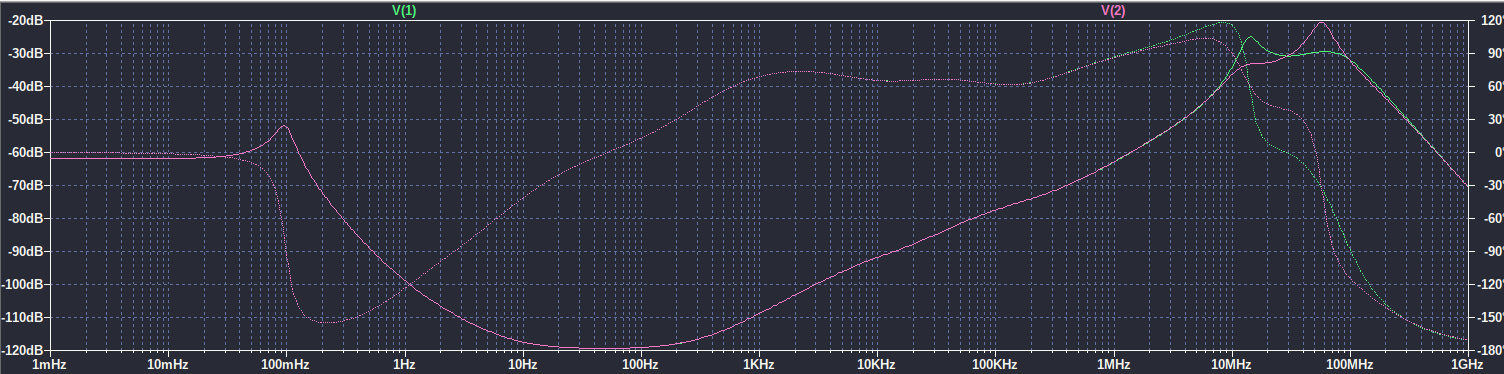Click the 100KHz frequency axis label

994,366
